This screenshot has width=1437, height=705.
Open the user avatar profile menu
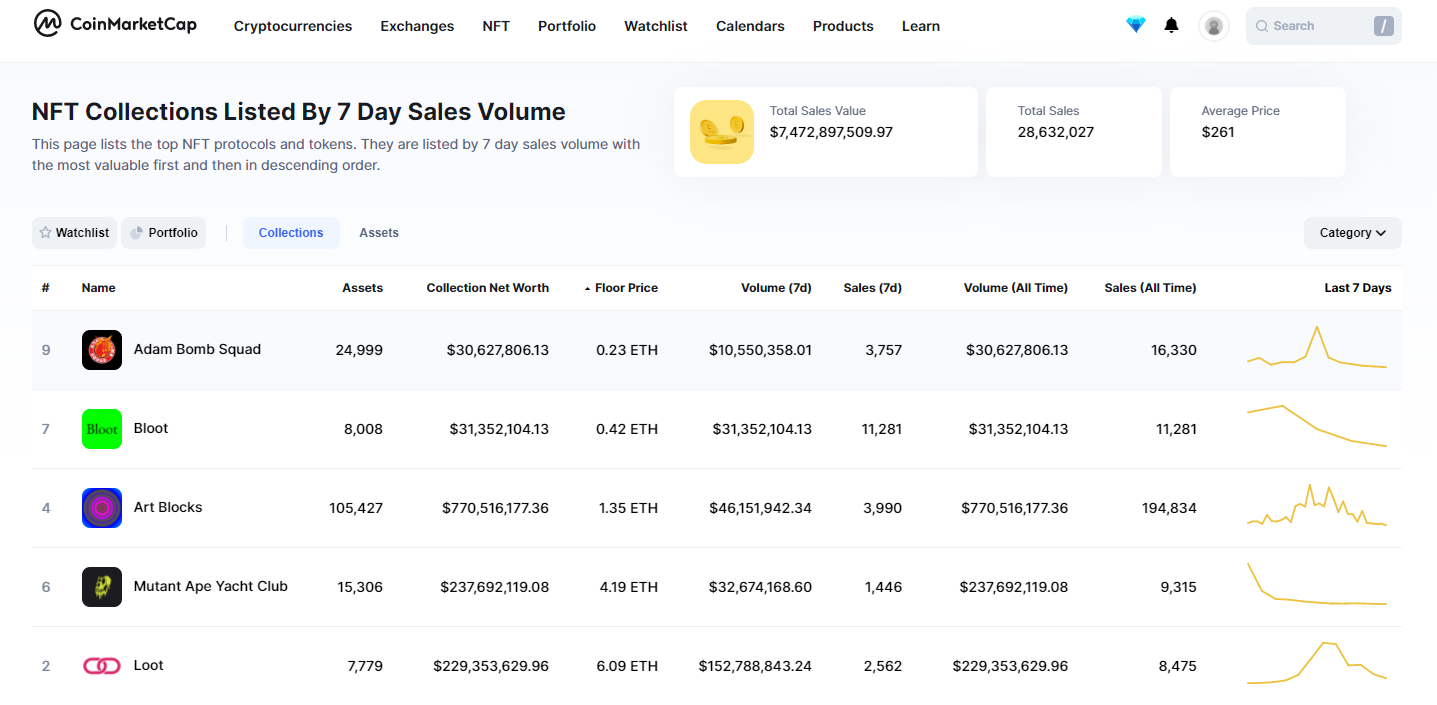click(x=1213, y=26)
